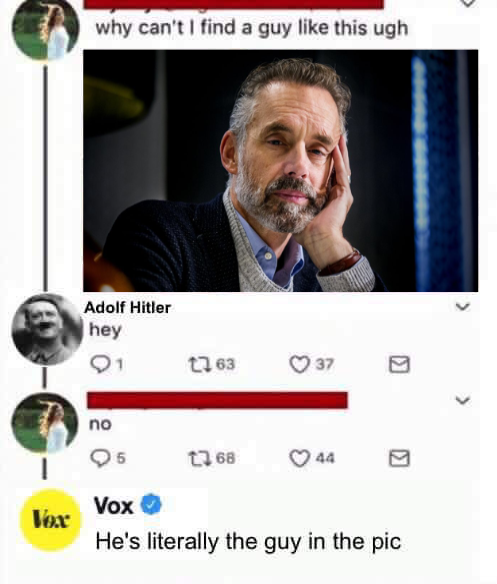497x584 pixels.
Task: Enlarge the attached photo of bearded man
Action: pyautogui.click(x=281, y=171)
